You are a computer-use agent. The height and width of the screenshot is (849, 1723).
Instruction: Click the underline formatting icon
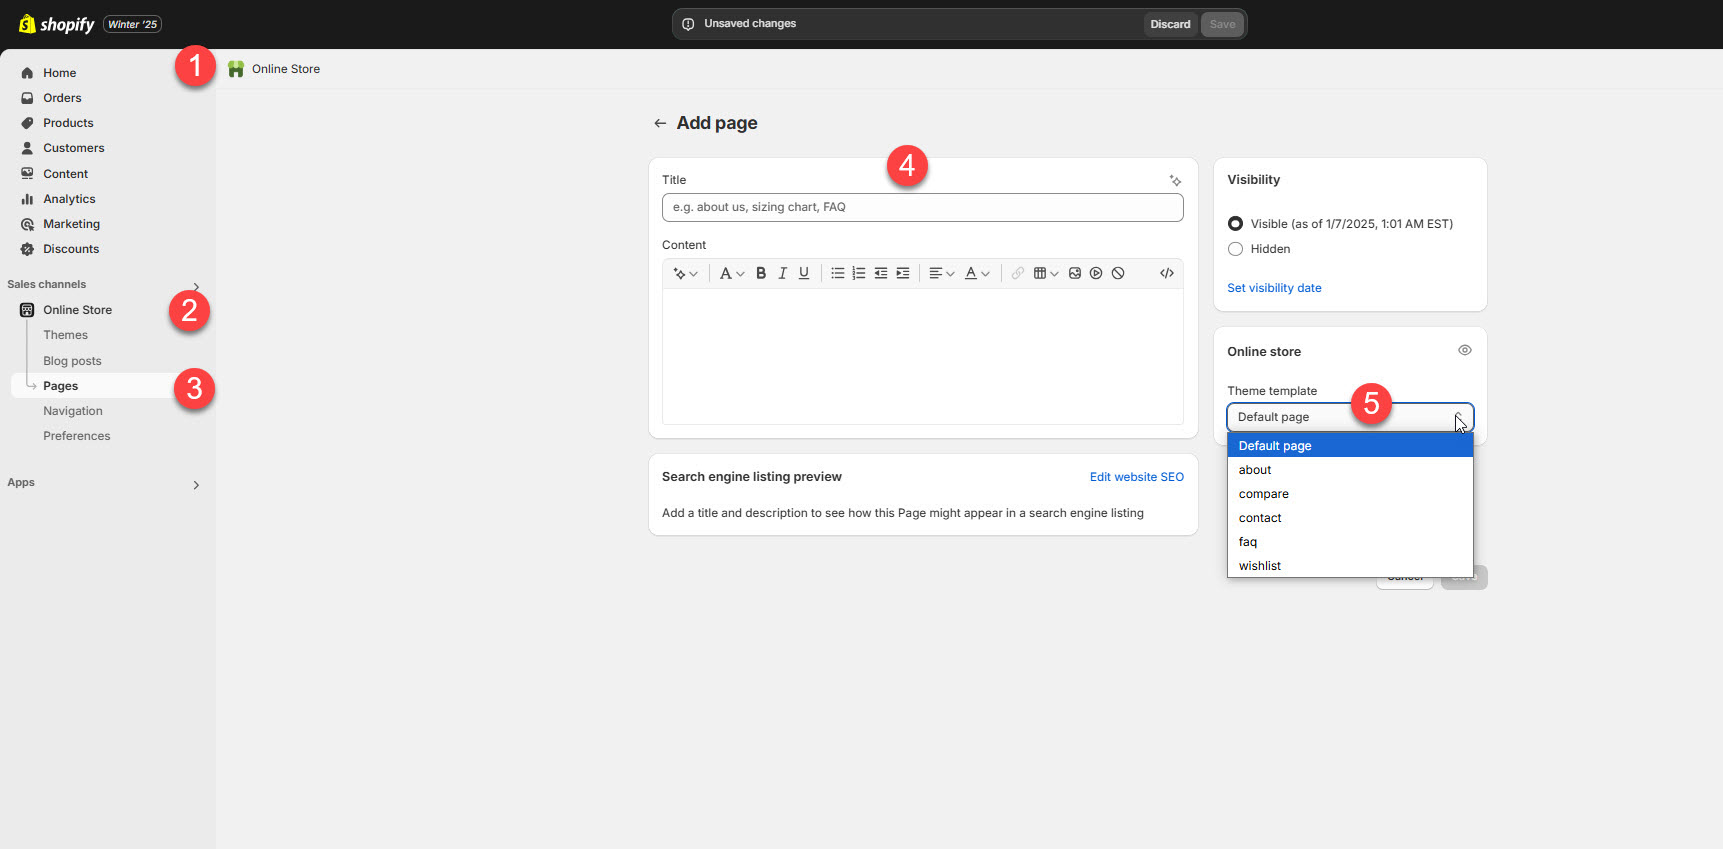803,273
